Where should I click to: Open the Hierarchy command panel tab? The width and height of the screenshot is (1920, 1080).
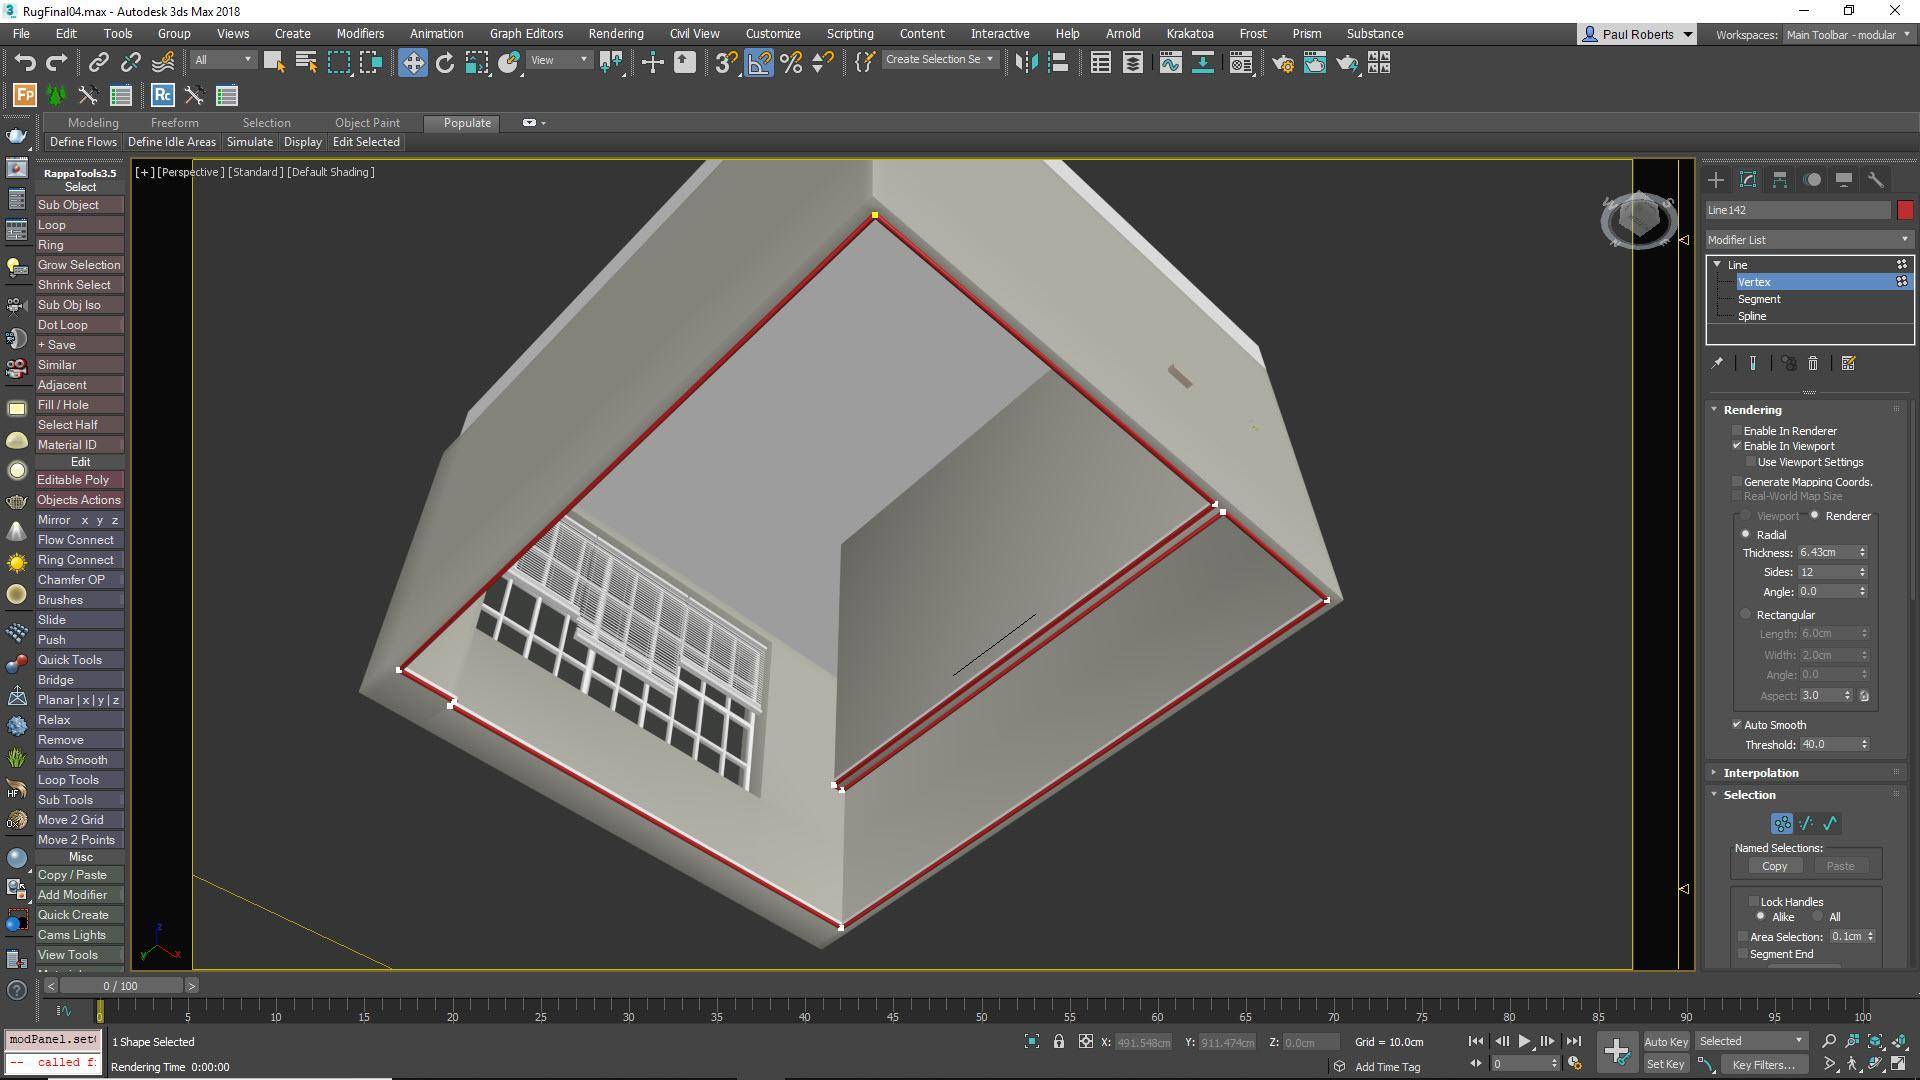pyautogui.click(x=1780, y=180)
